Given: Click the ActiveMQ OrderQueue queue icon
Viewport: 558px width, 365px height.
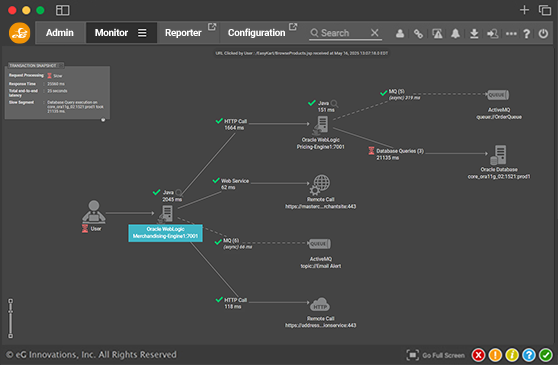Looking at the screenshot, I should coord(498,95).
